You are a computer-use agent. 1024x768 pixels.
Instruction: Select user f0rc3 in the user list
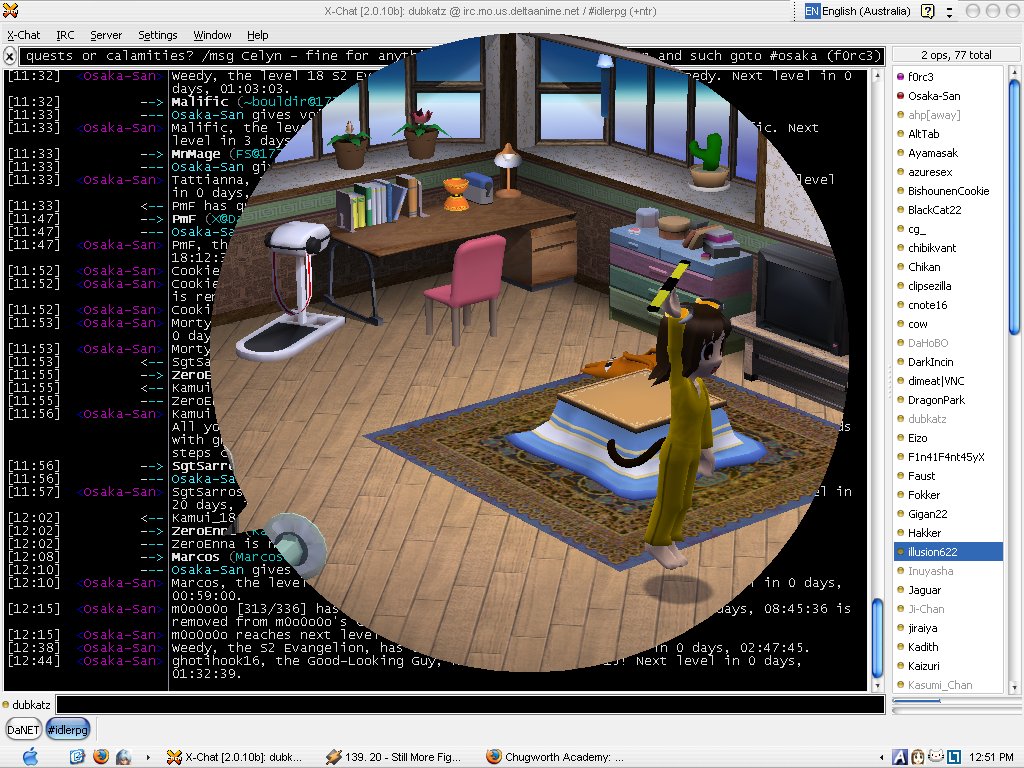tap(948, 77)
